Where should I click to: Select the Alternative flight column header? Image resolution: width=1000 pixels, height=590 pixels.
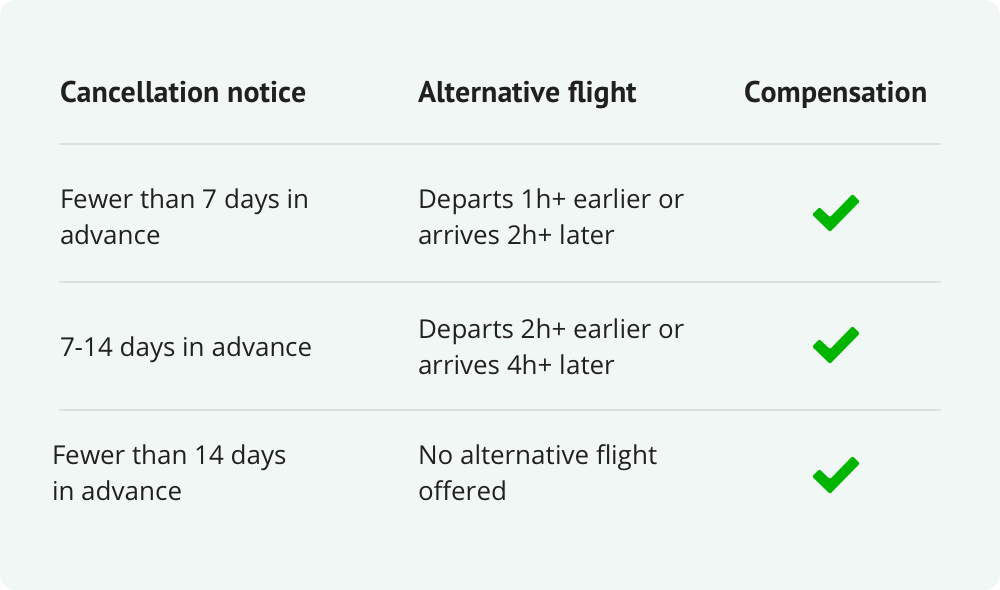[527, 93]
